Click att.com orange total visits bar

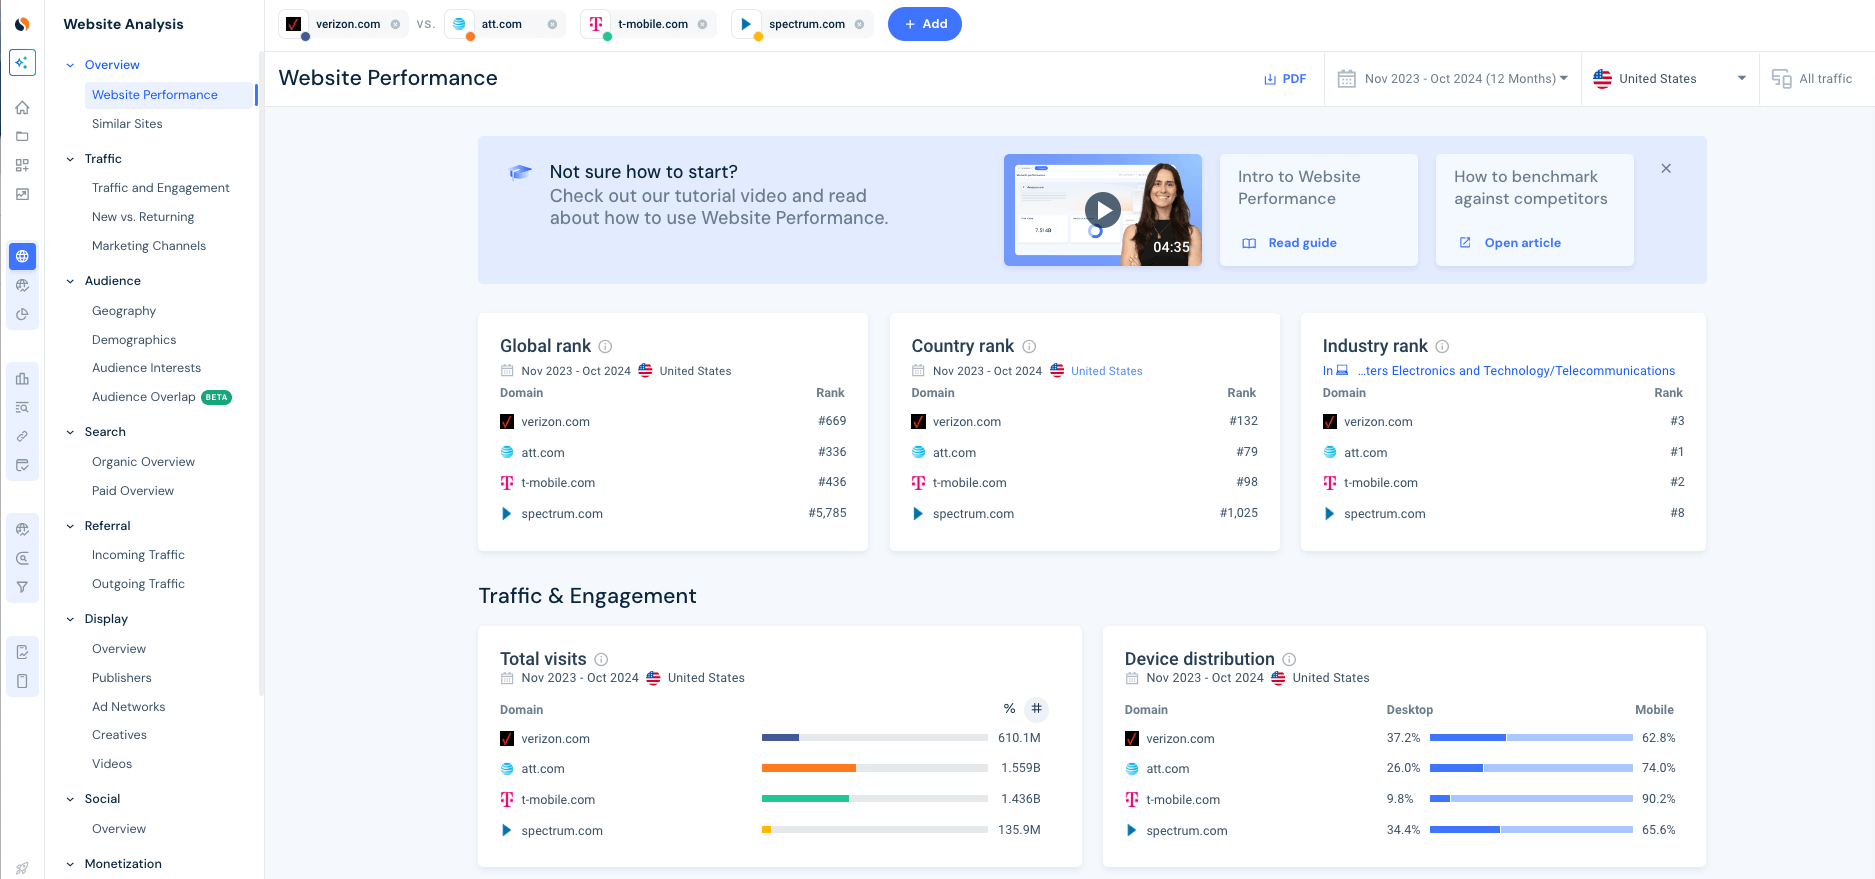pos(809,768)
